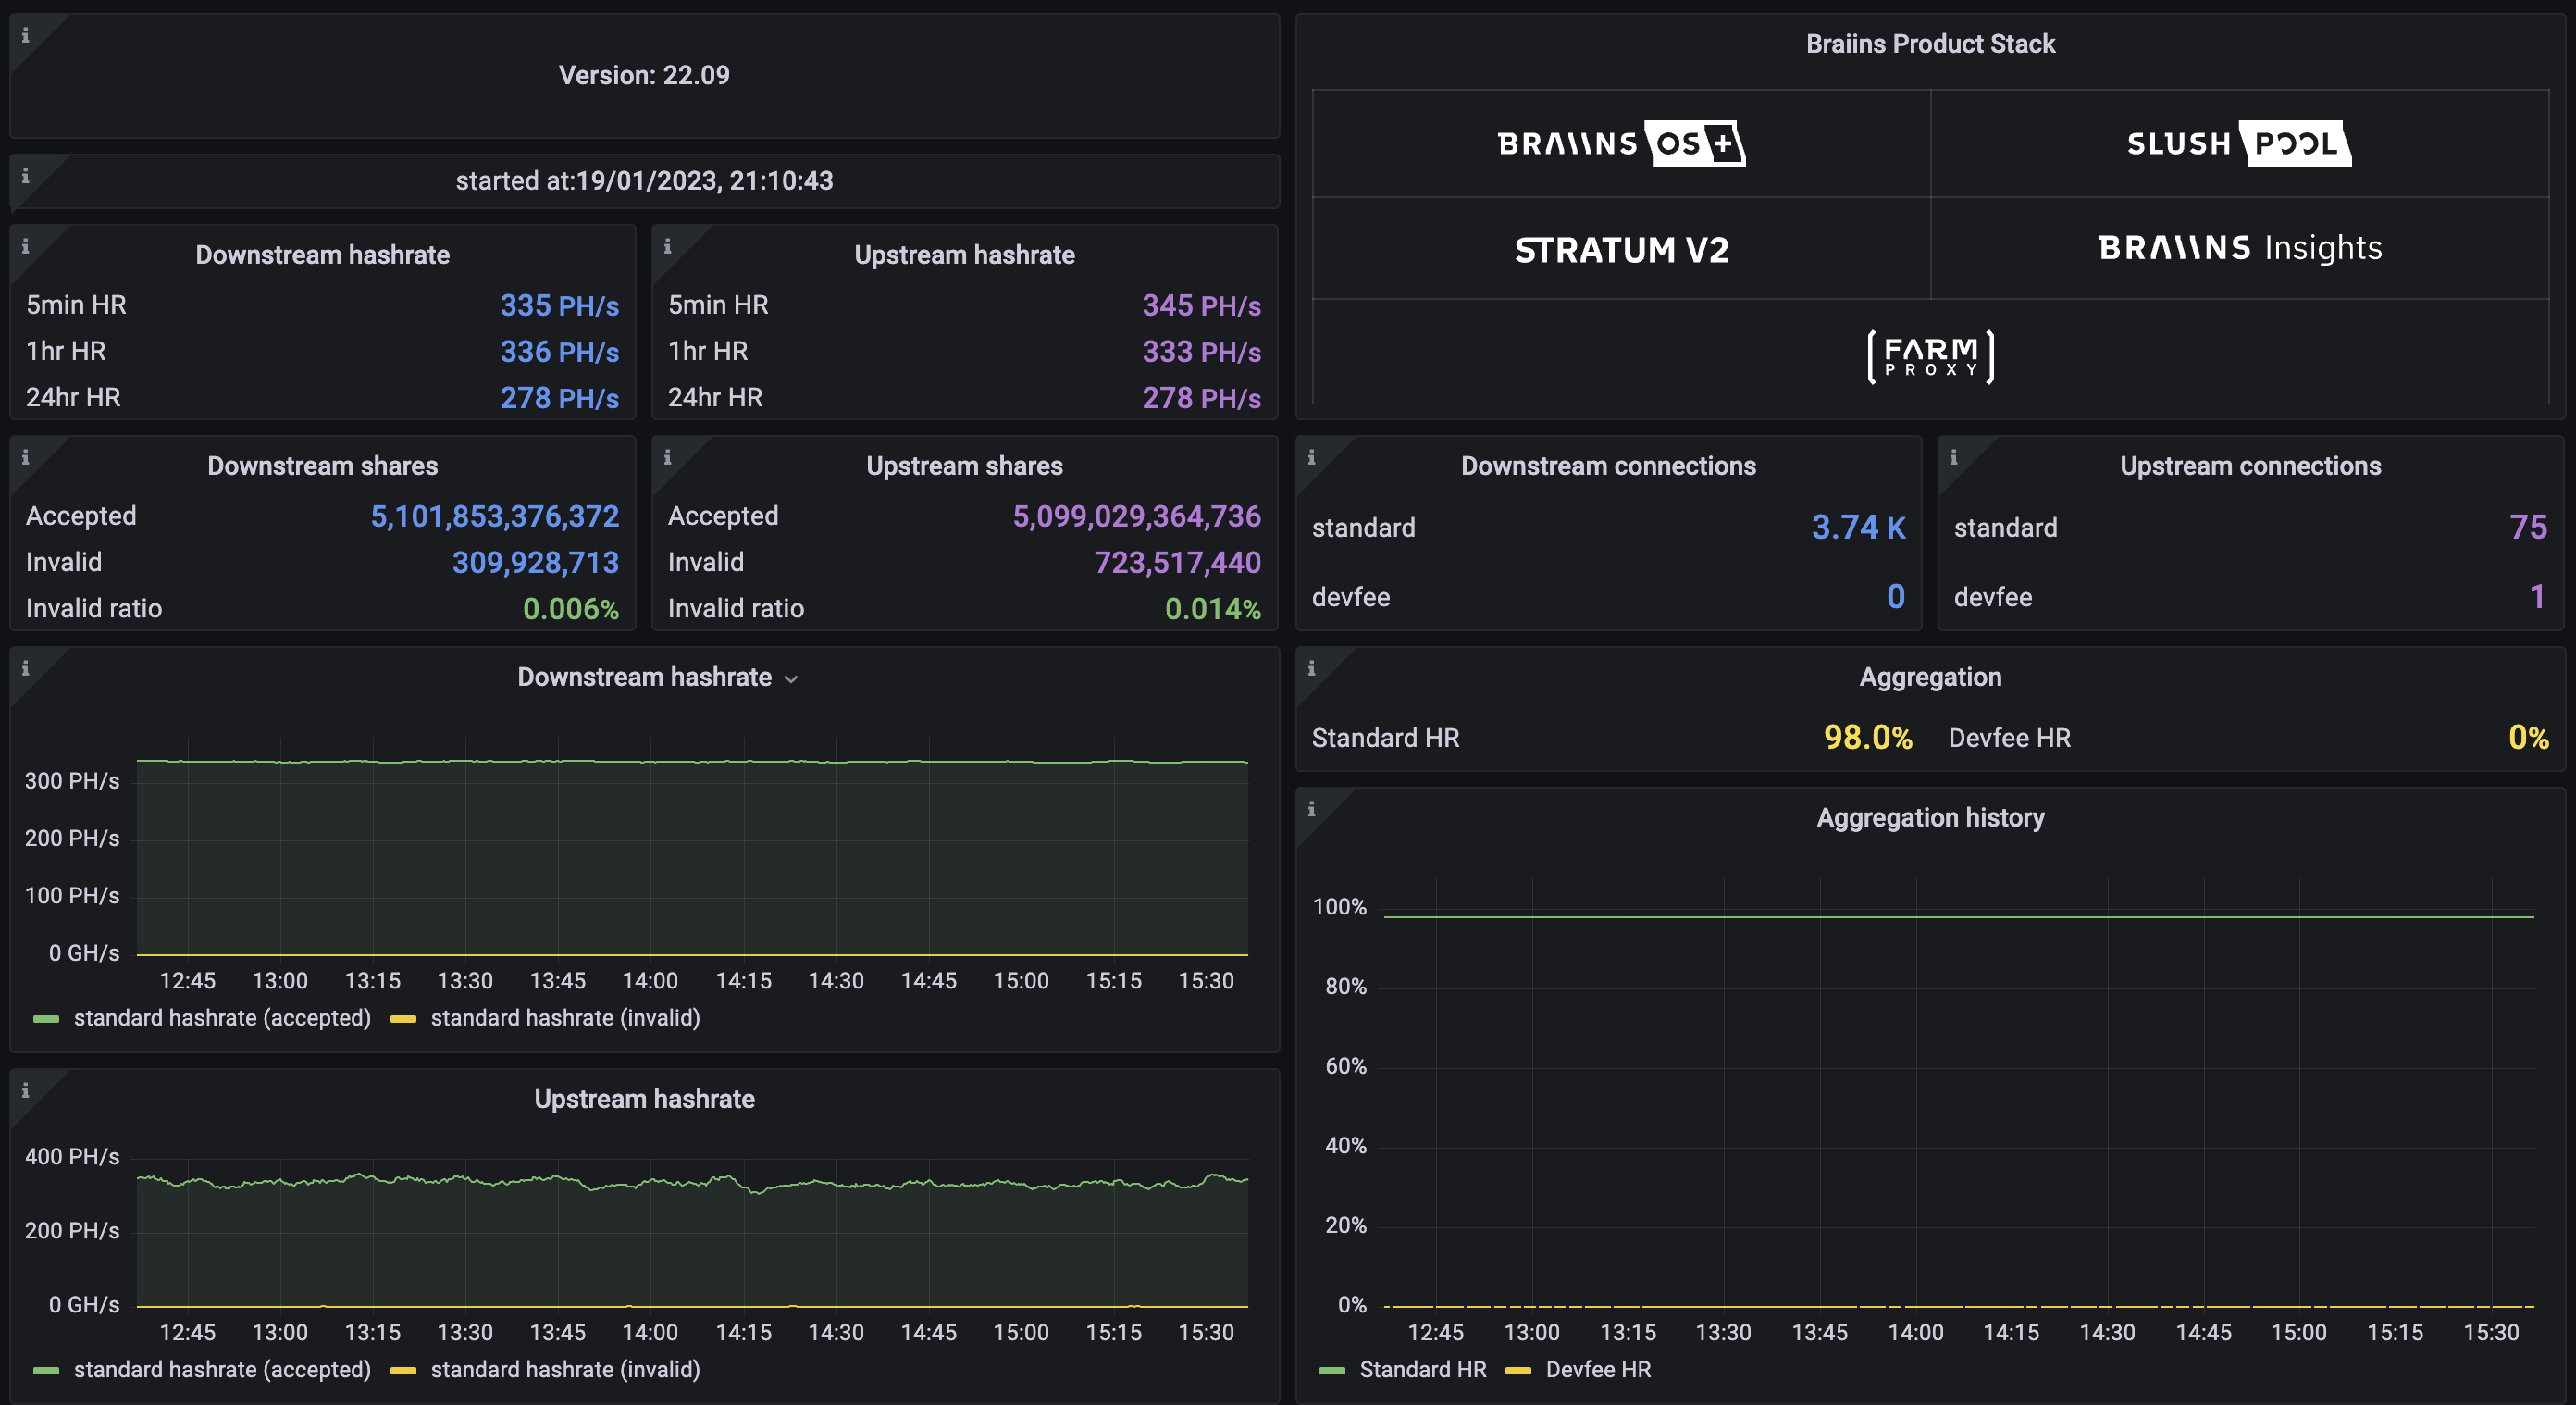Click the Farm Proxy logo
Image resolution: width=2576 pixels, height=1405 pixels.
pyautogui.click(x=1929, y=357)
